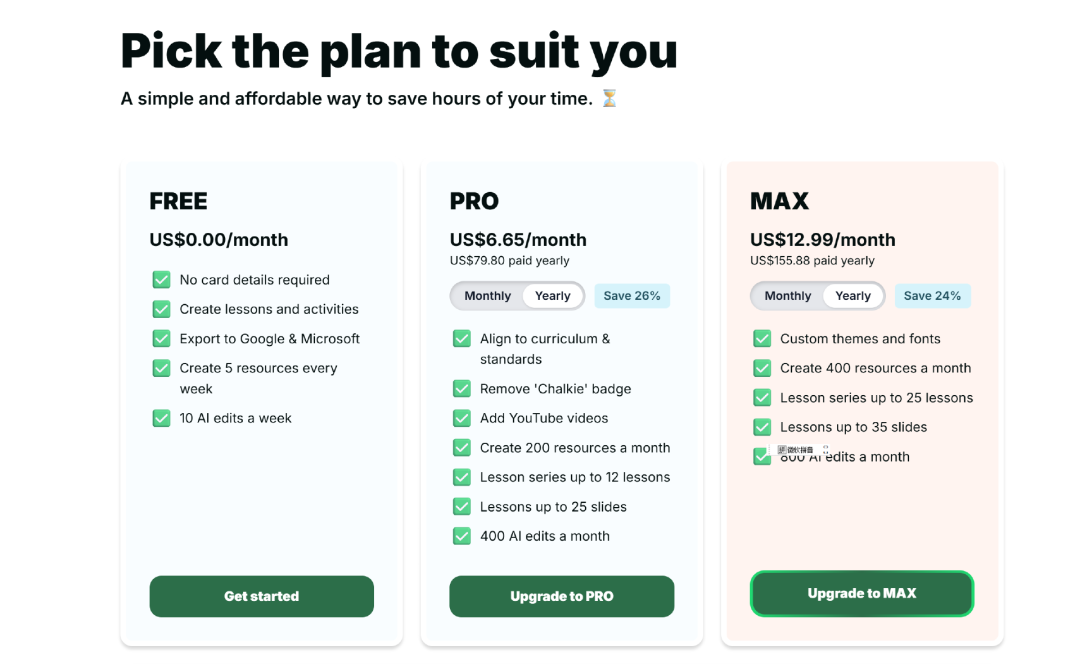Screen dimensions: 1080x664
Task: Select Yearly billing on PRO plan
Action: [552, 296]
